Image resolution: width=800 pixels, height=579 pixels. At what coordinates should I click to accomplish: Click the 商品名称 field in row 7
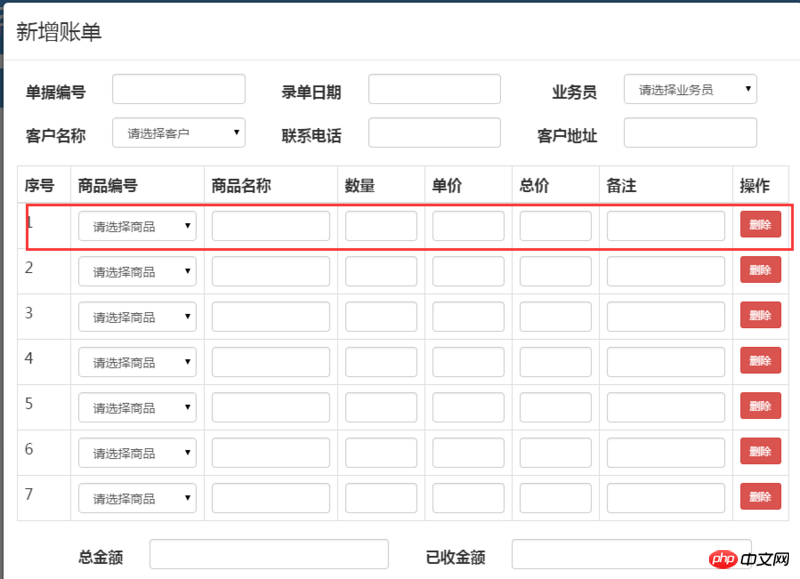270,498
